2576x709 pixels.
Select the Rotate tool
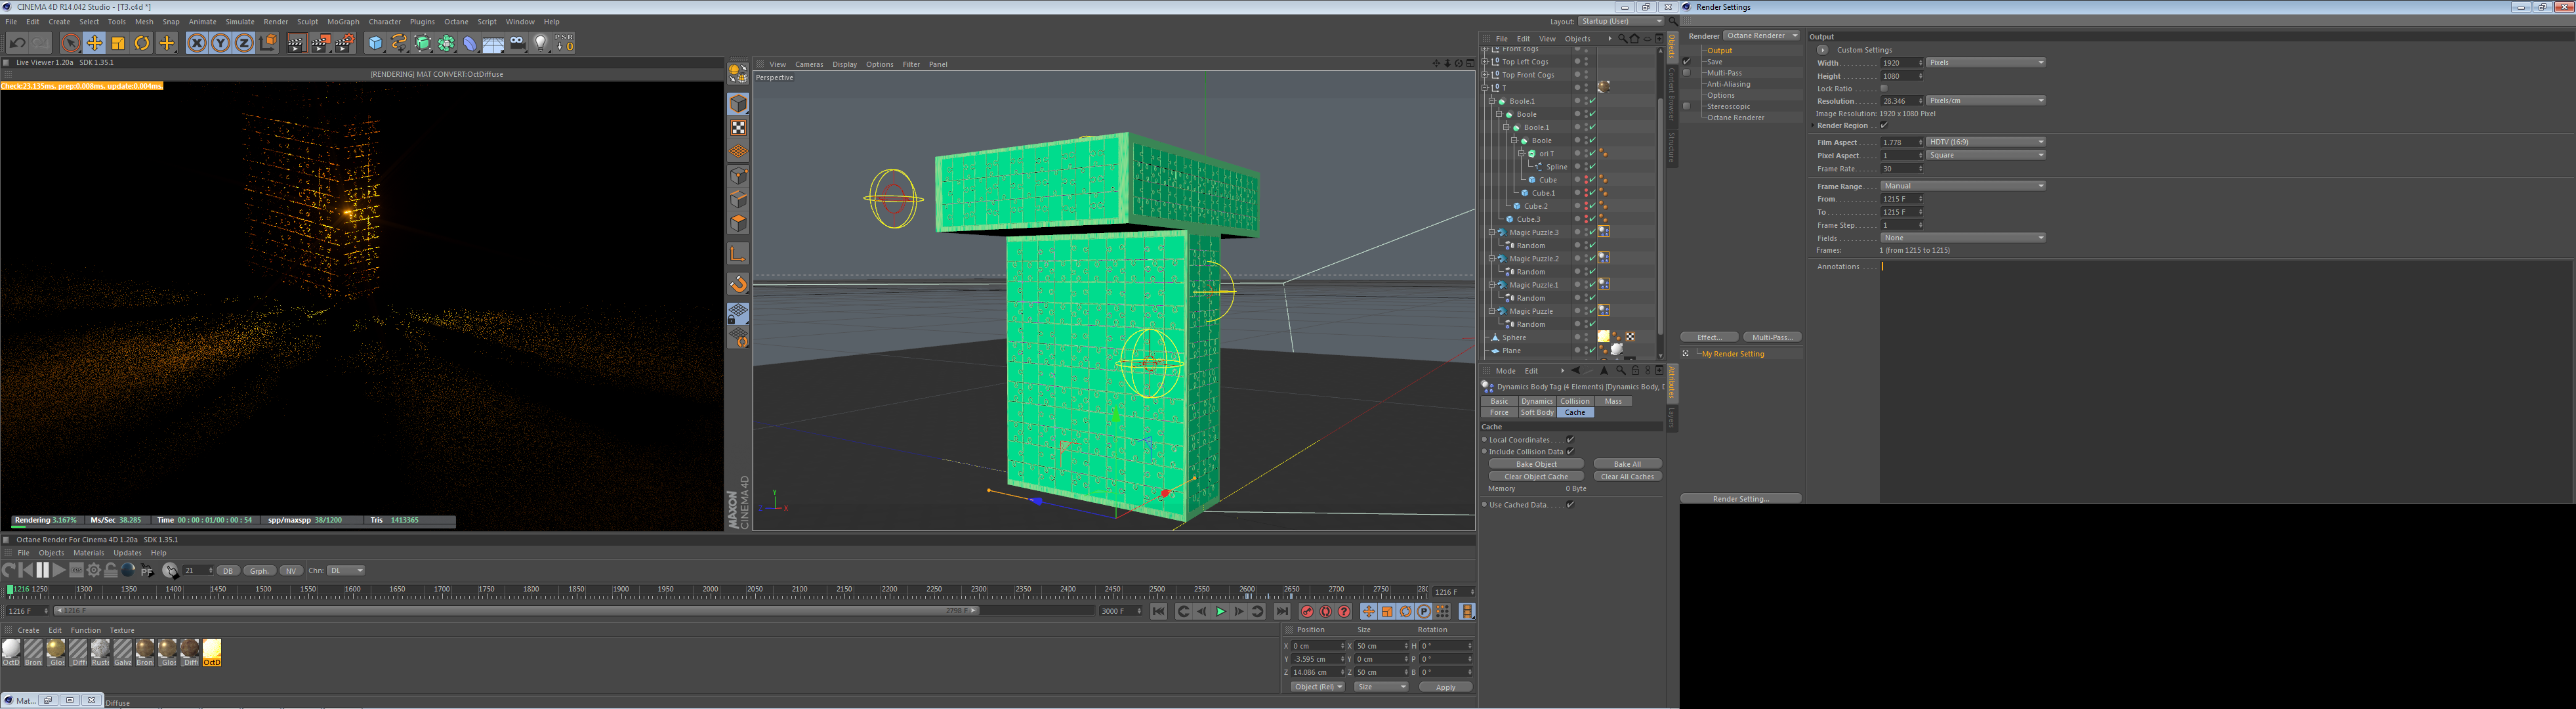[142, 43]
